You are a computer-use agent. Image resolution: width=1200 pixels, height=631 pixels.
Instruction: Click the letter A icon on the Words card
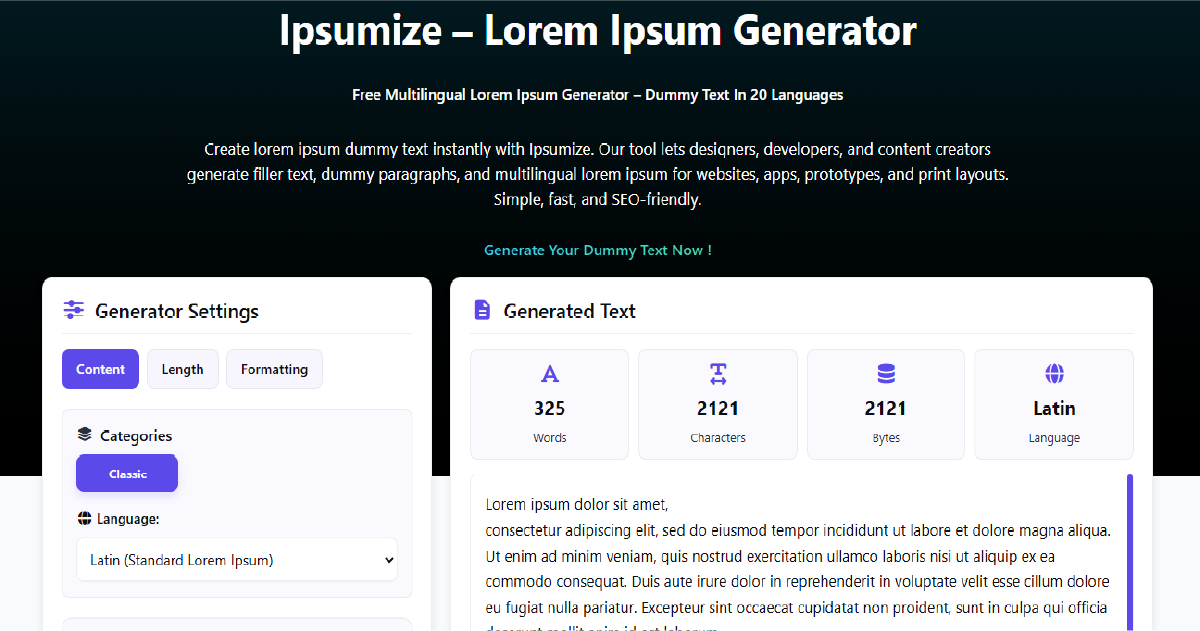click(549, 373)
